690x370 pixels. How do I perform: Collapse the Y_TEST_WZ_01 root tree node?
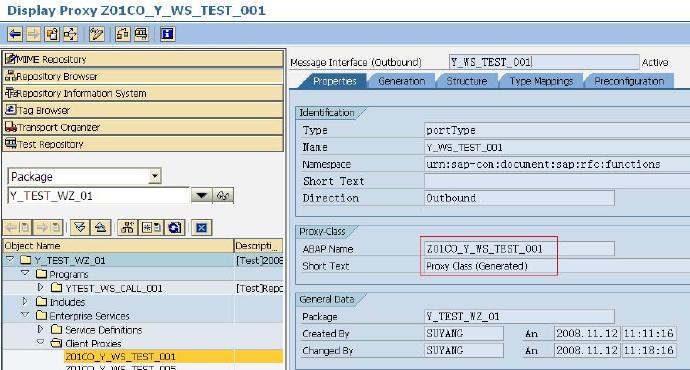click(10, 260)
